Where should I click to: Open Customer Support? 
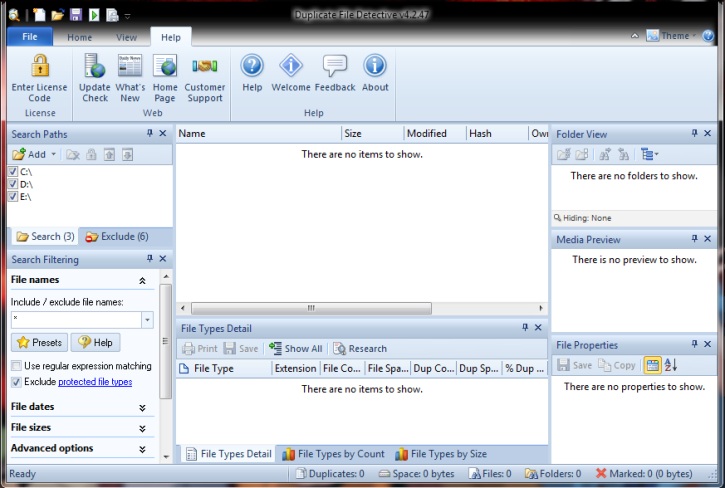[x=205, y=78]
